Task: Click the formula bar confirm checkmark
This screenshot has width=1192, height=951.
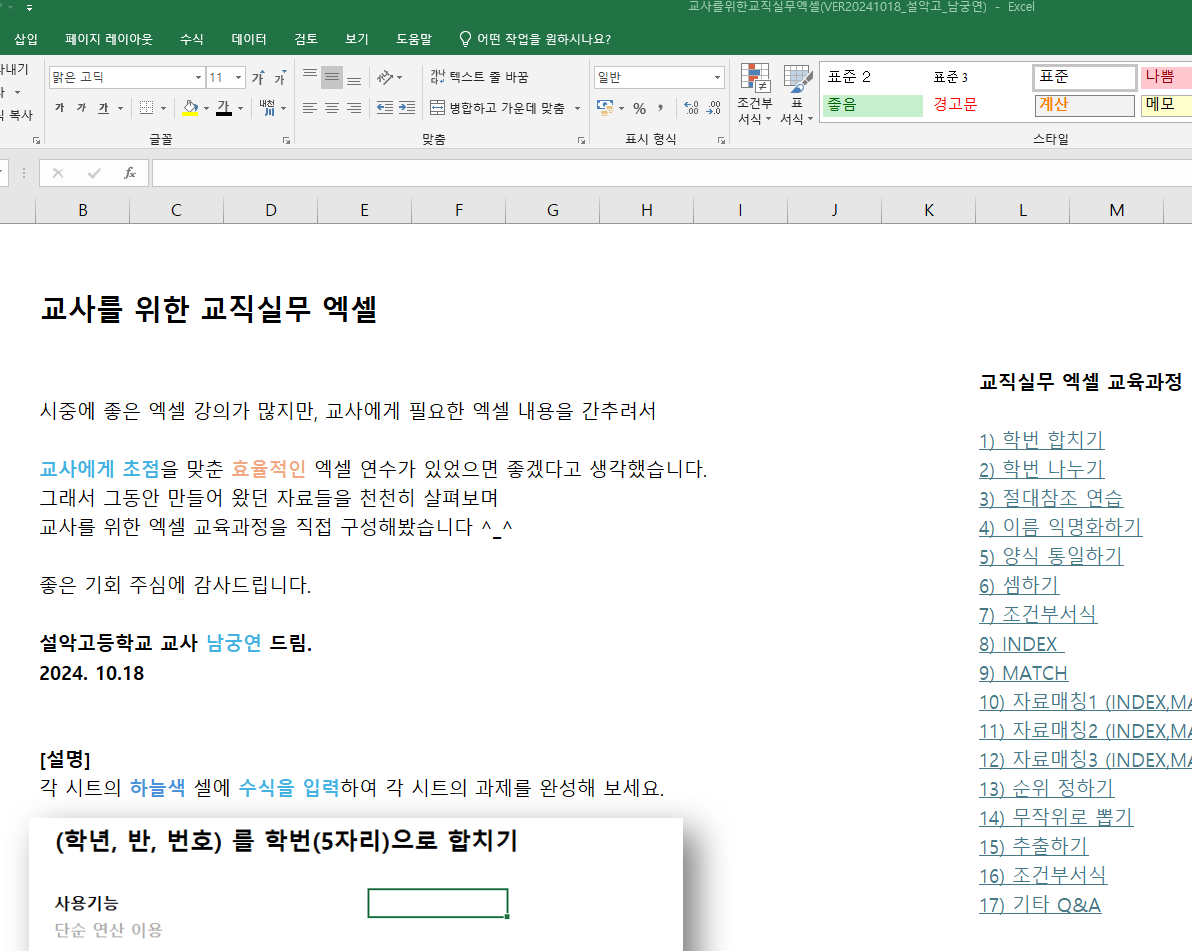Action: point(94,173)
